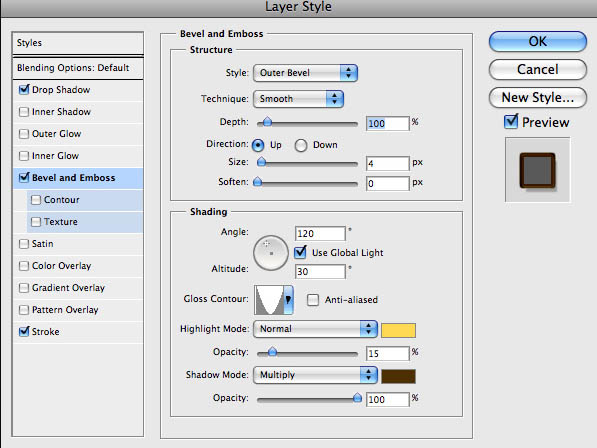Select the Gradient Overlay list entry

click(x=78, y=288)
